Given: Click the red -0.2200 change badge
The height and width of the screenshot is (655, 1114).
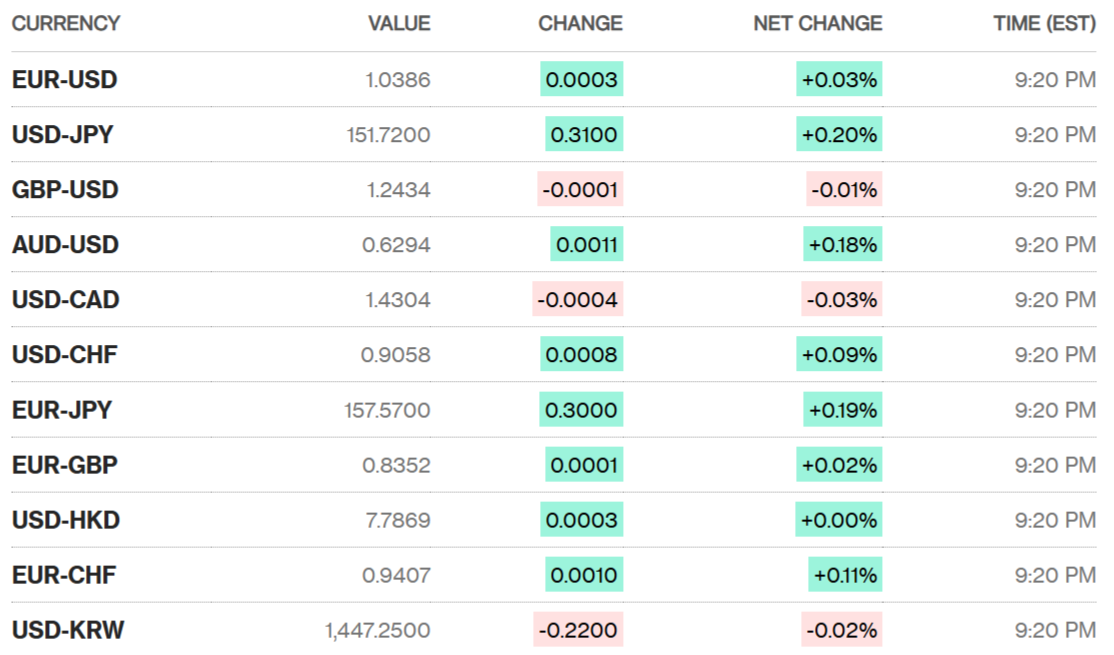Looking at the screenshot, I should 578,630.
